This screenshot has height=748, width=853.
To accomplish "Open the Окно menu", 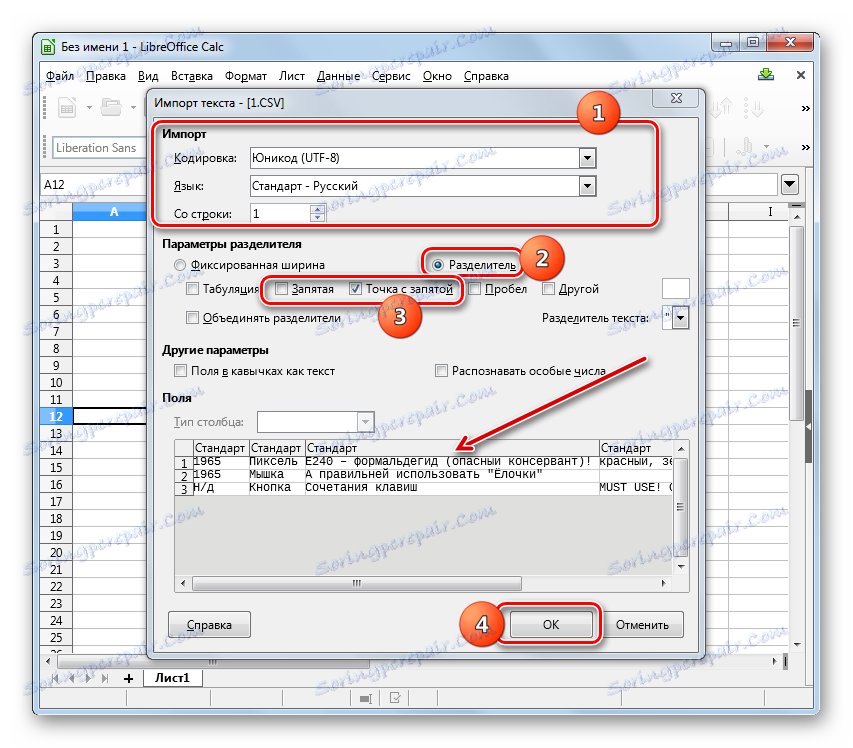I will tap(437, 76).
